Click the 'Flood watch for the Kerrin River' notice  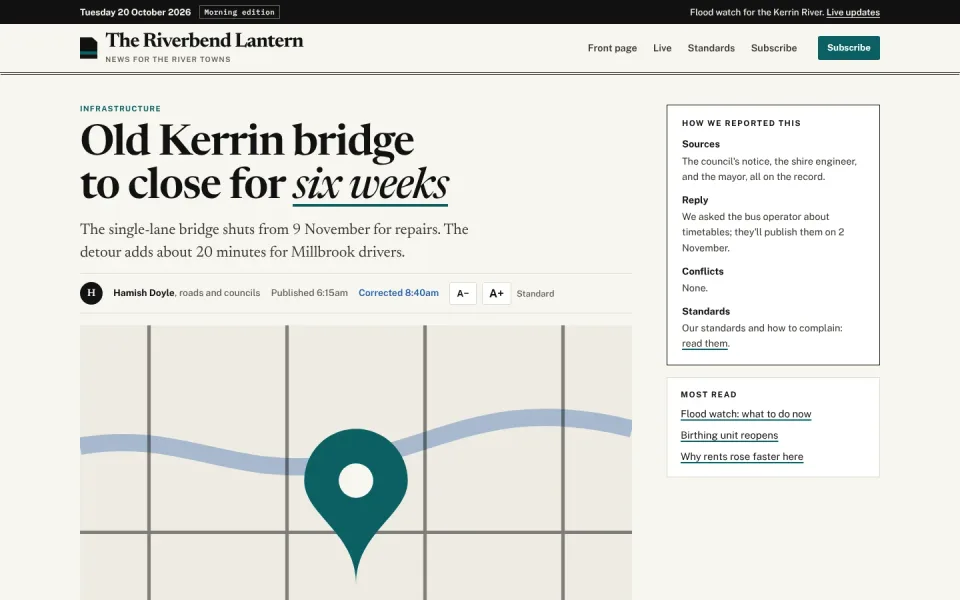(757, 12)
